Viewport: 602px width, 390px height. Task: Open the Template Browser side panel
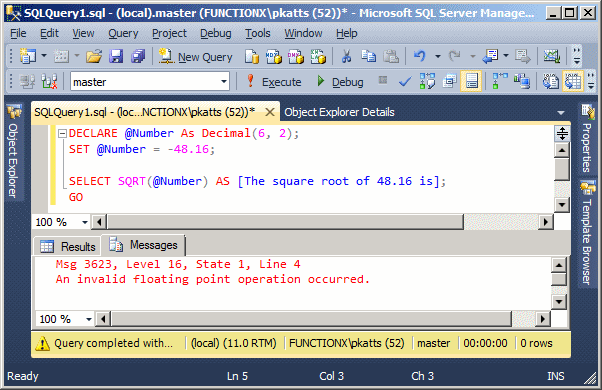pos(587,234)
